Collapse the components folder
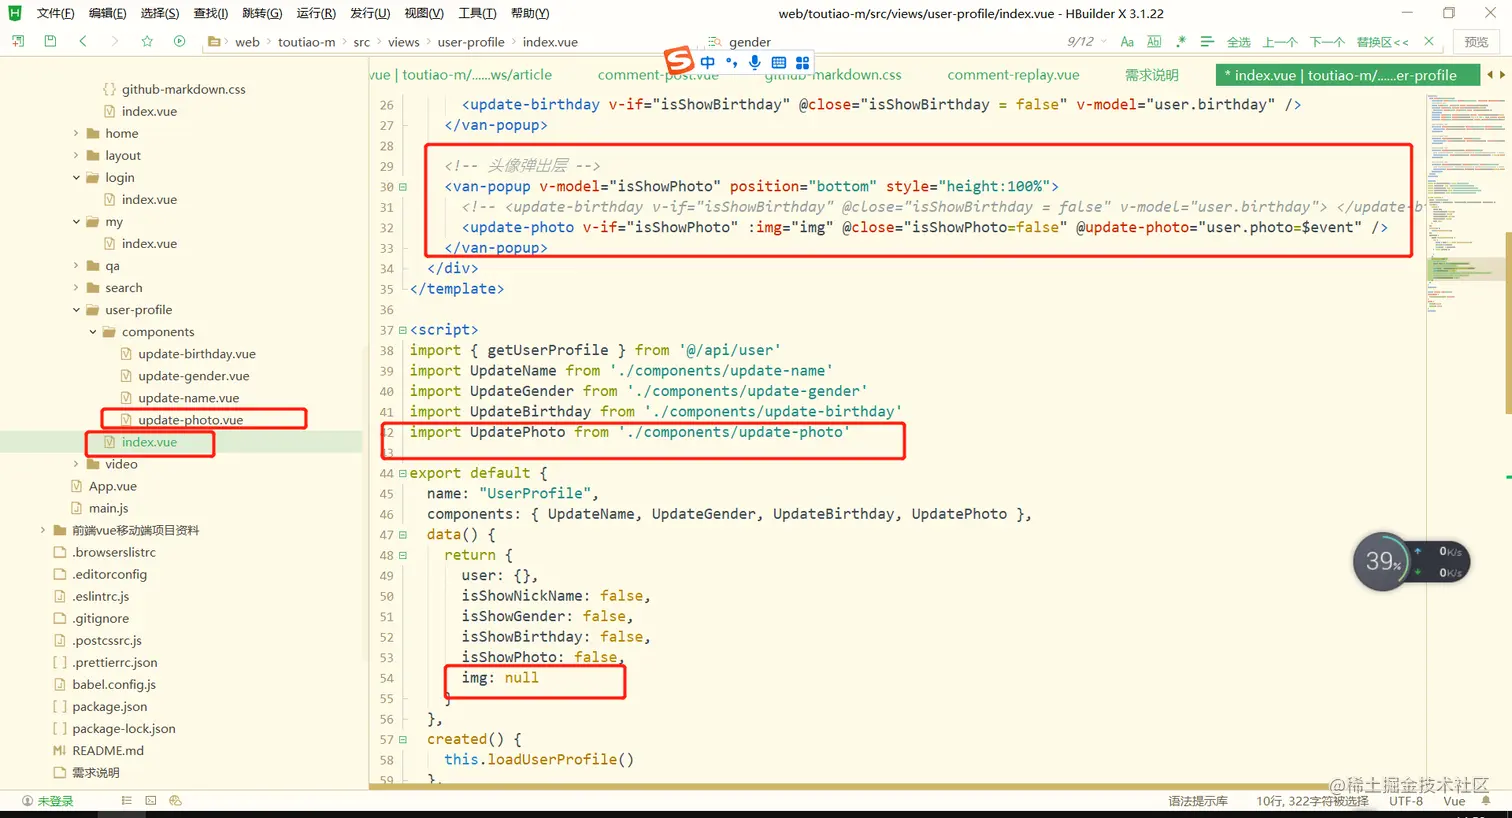Screen dimensions: 1512x818 click(x=93, y=331)
